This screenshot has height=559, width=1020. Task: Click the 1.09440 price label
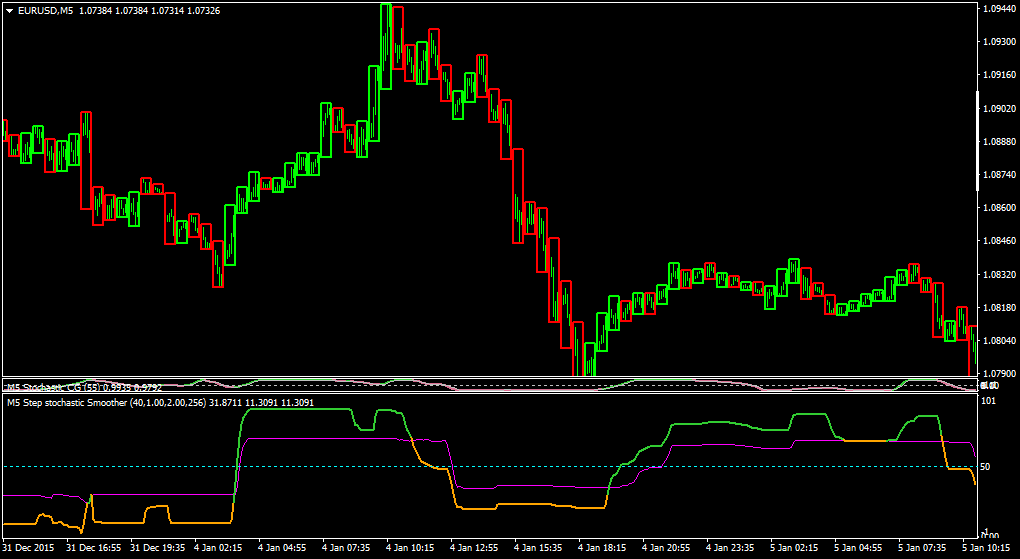tap(1000, 9)
